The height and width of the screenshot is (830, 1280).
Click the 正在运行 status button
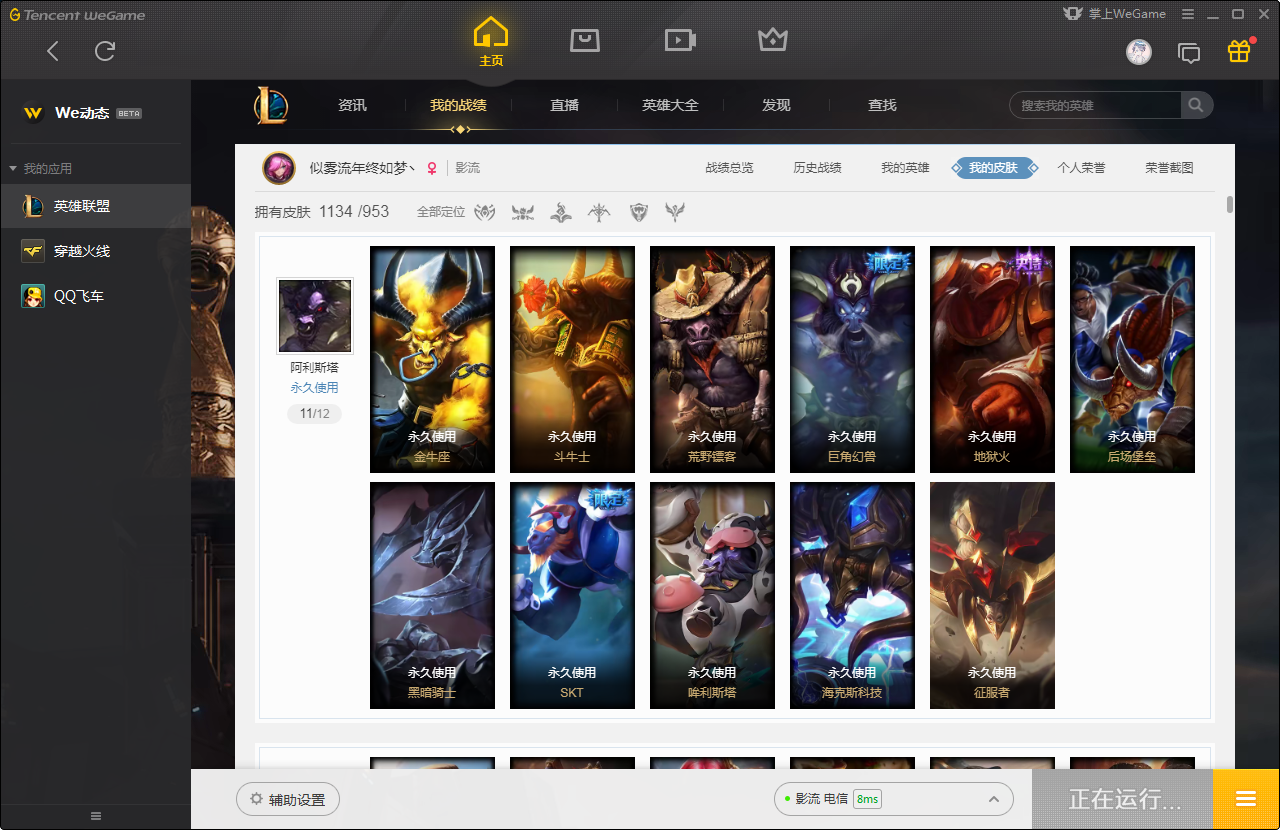click(x=1123, y=799)
